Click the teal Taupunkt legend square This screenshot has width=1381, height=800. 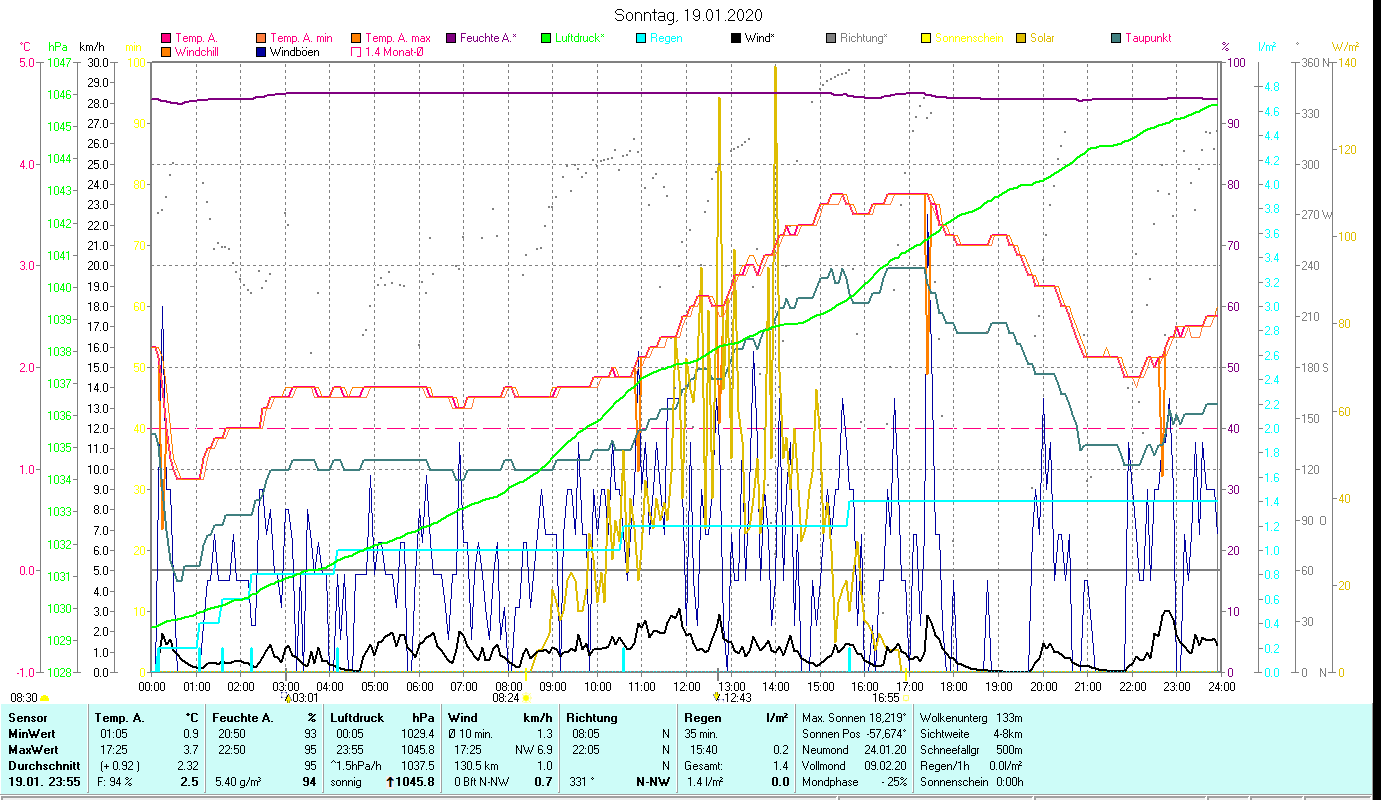pos(1117,39)
